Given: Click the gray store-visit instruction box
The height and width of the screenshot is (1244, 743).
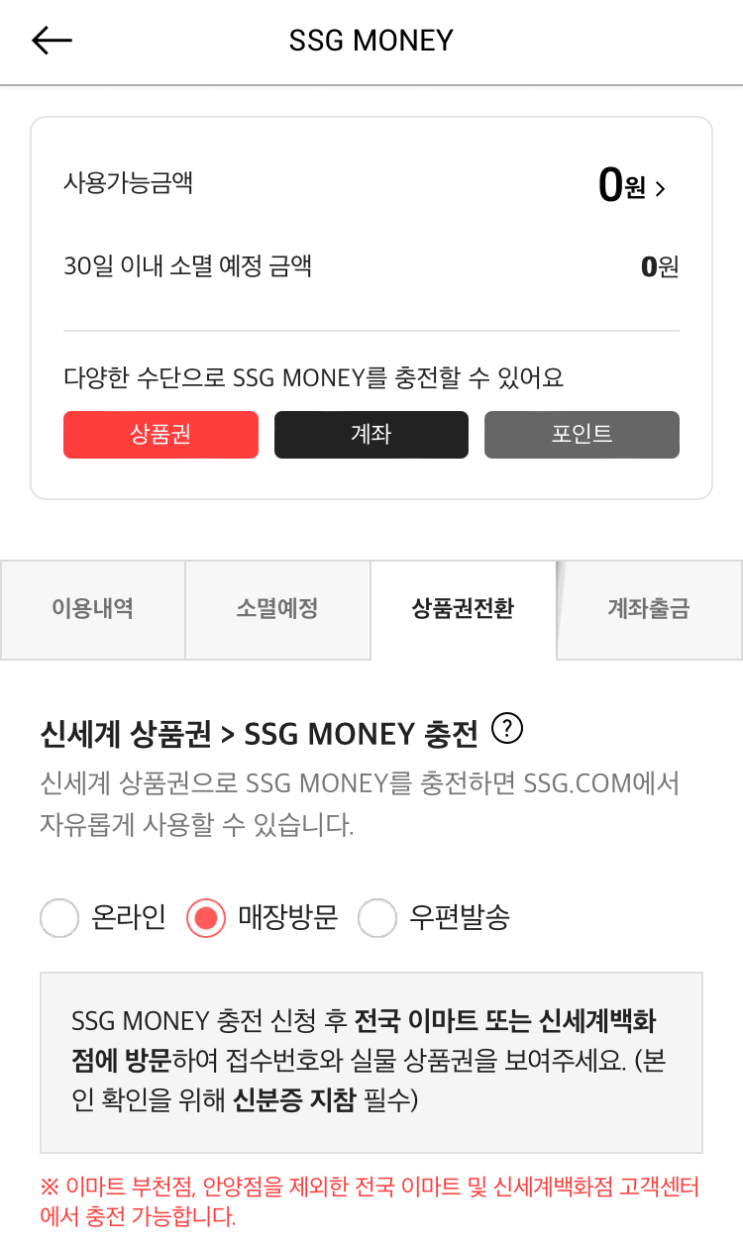Looking at the screenshot, I should click(x=371, y=1062).
